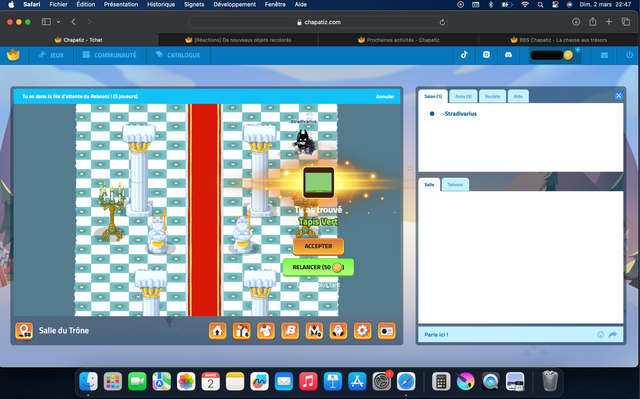Image resolution: width=640 pixels, height=399 pixels.
Task: Switch to the Amis tab
Action: coord(463,96)
